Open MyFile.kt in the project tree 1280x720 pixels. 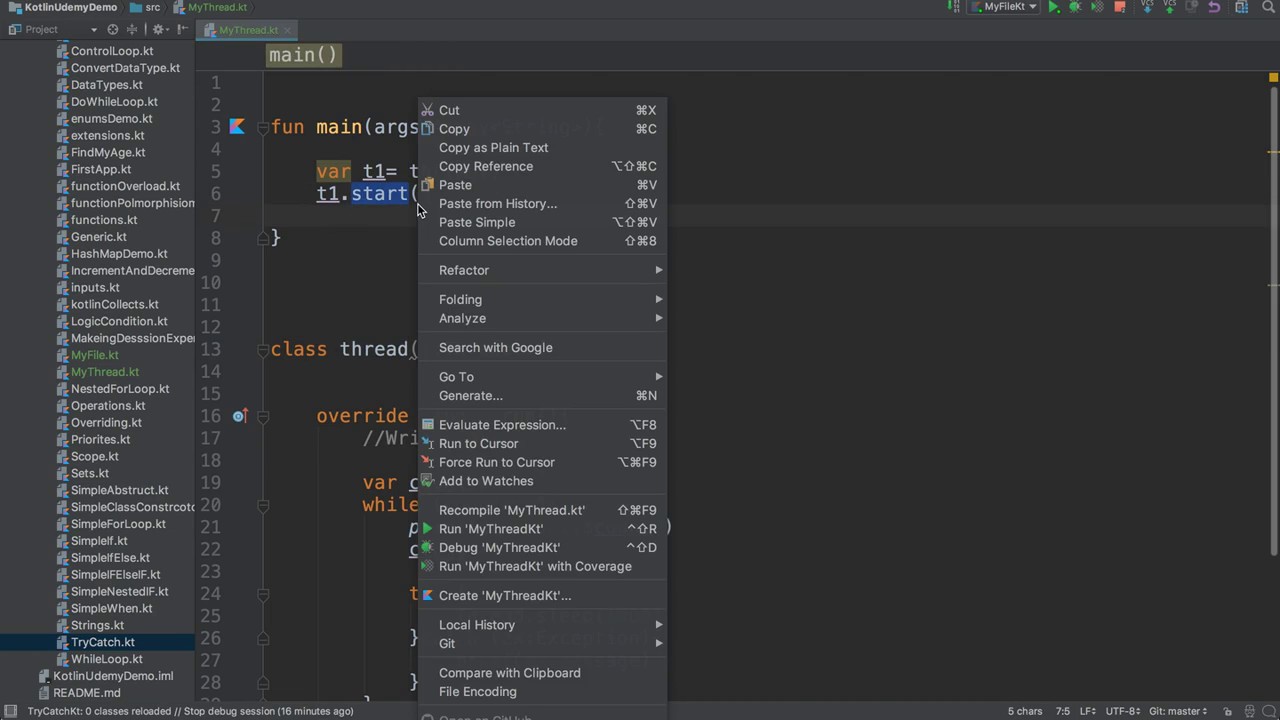tap(95, 355)
